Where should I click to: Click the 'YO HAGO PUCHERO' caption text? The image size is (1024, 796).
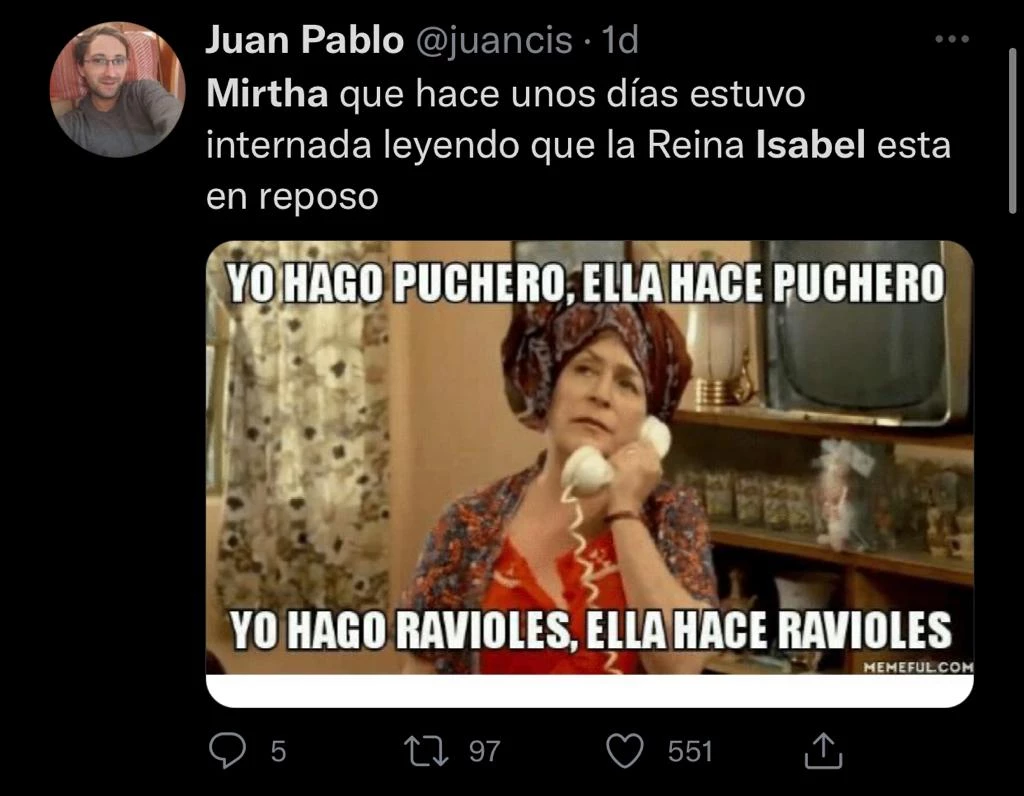click(x=395, y=284)
